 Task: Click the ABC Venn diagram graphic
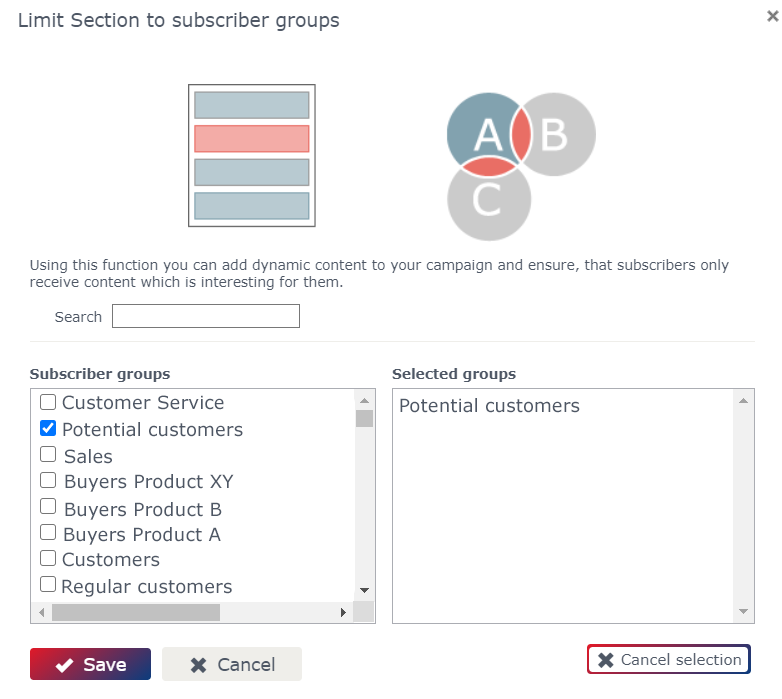[521, 167]
